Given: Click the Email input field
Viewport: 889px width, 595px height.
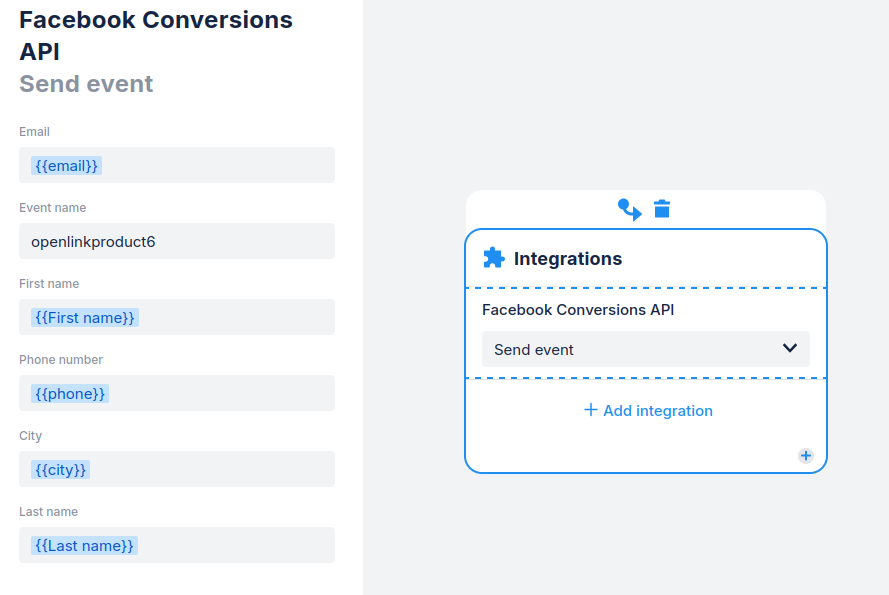Looking at the screenshot, I should 220,165.
